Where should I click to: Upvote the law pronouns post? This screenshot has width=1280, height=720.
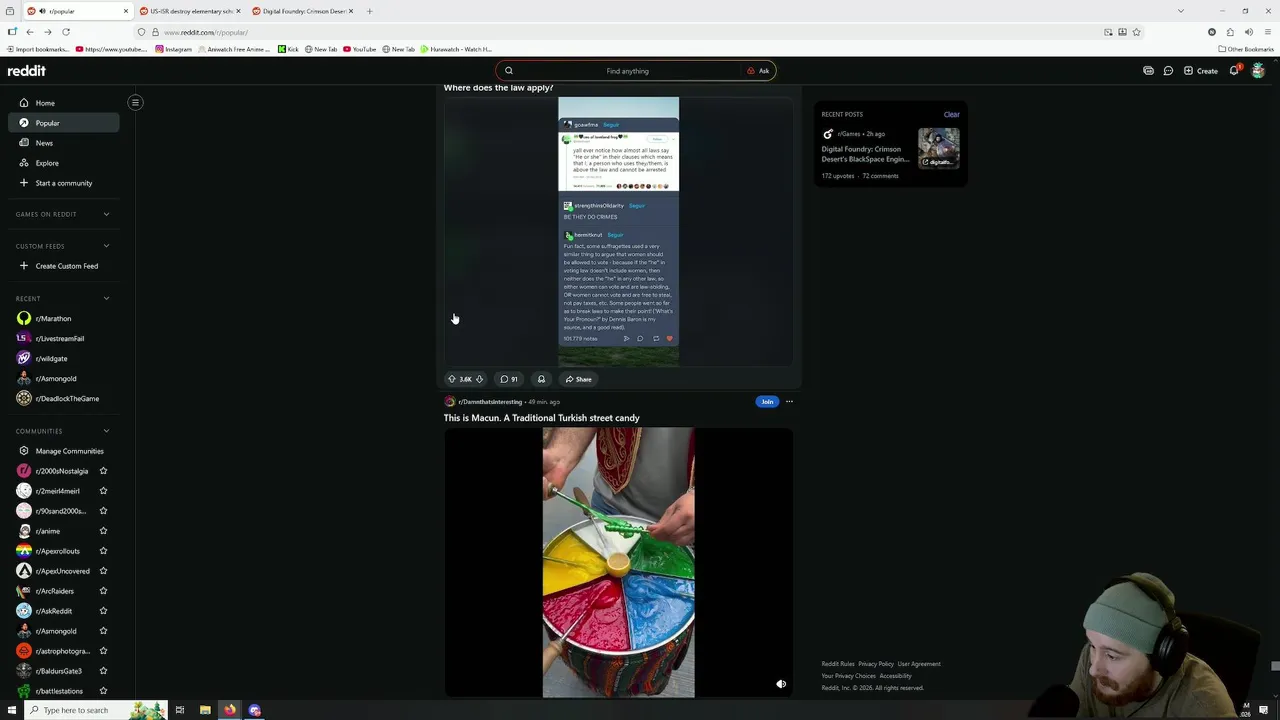click(451, 379)
